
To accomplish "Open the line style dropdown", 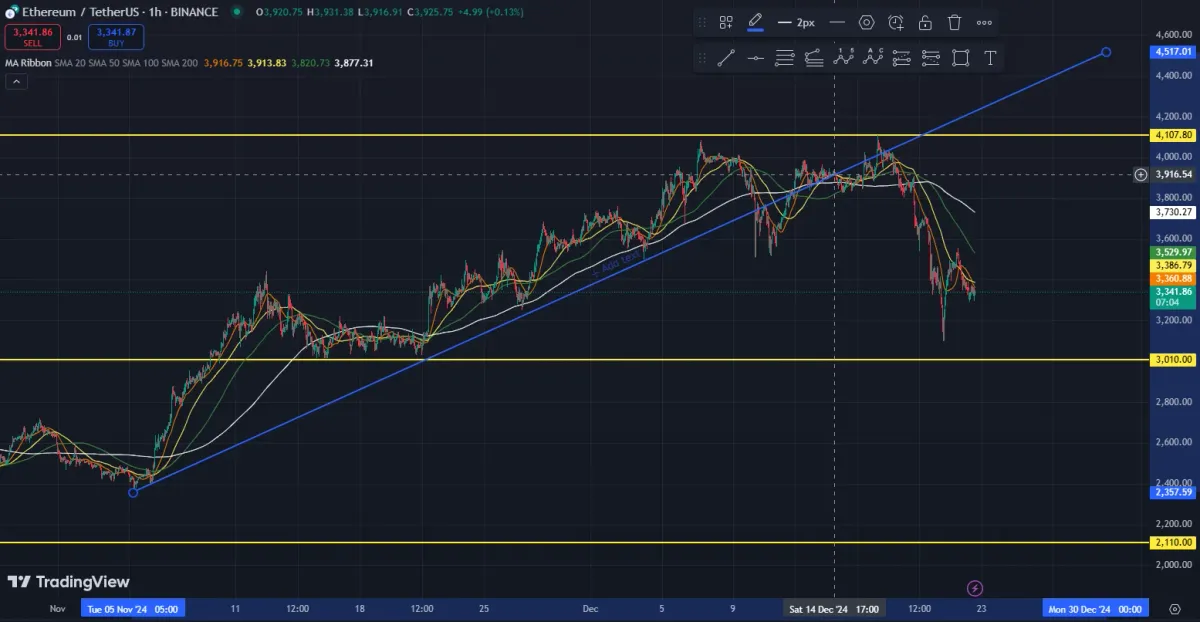I will click(837, 22).
